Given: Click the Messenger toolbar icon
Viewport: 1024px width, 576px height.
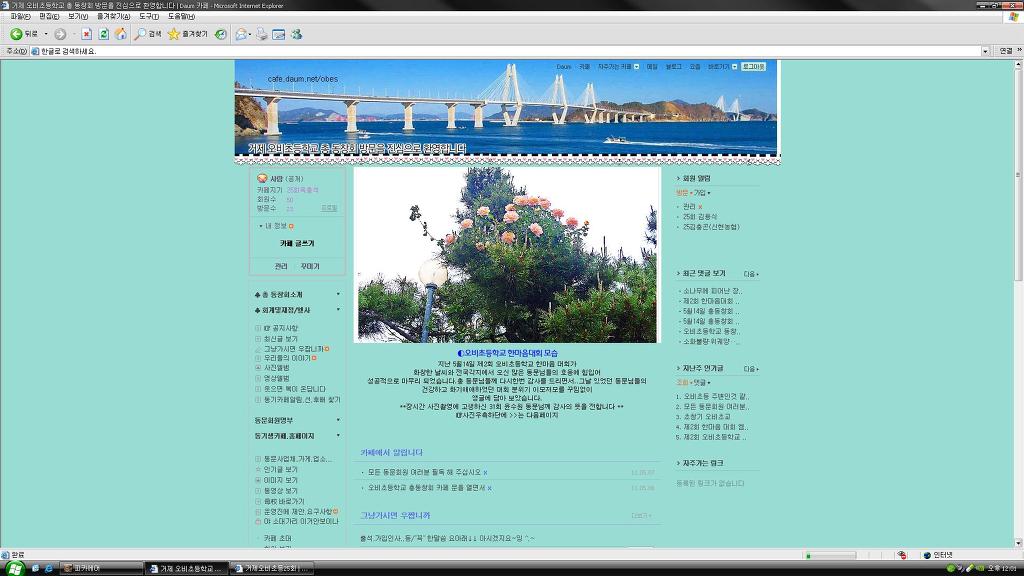Looking at the screenshot, I should pyautogui.click(x=296, y=34).
